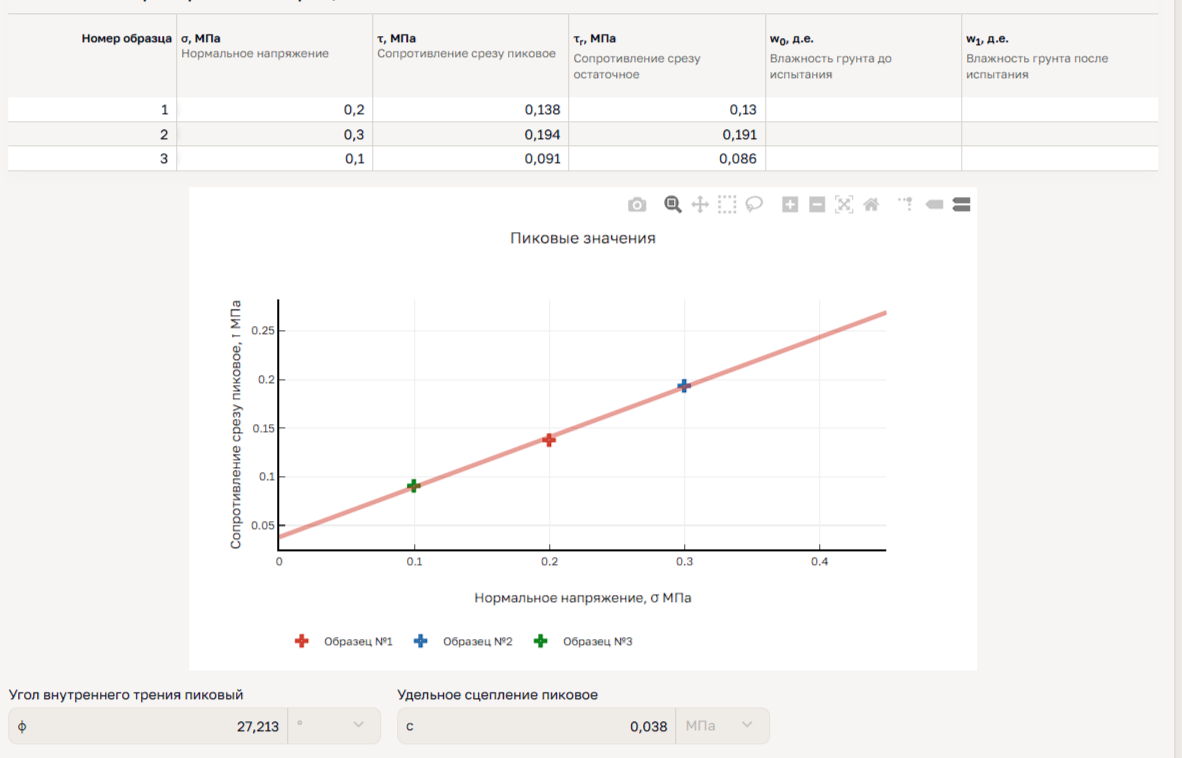Choose the Box Select tool

727,205
